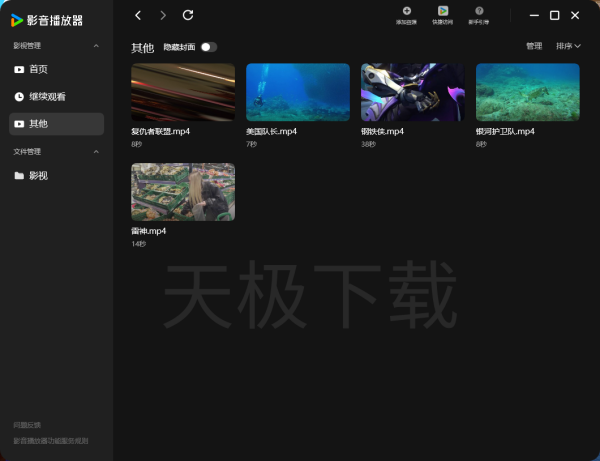Refresh the video list
Screen dimensions: 600x461
tap(189, 15)
